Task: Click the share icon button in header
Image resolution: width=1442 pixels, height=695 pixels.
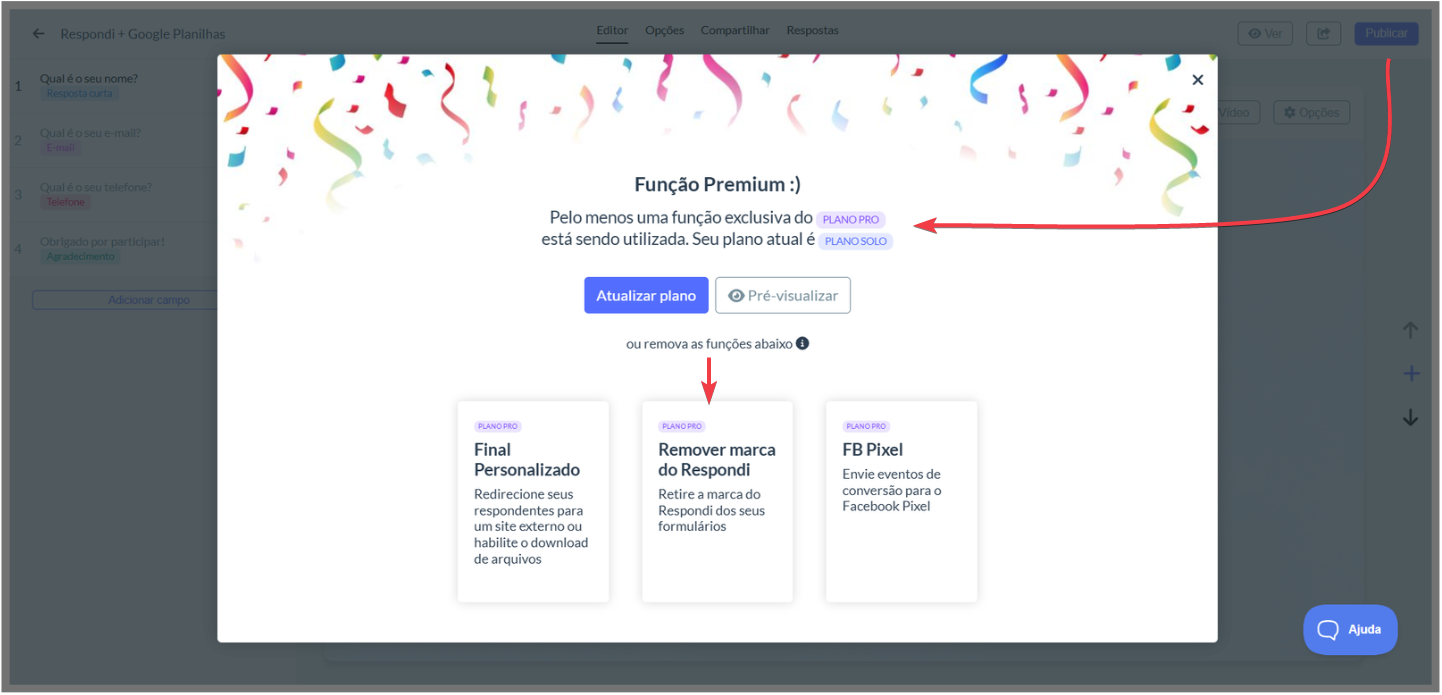Action: click(1323, 33)
